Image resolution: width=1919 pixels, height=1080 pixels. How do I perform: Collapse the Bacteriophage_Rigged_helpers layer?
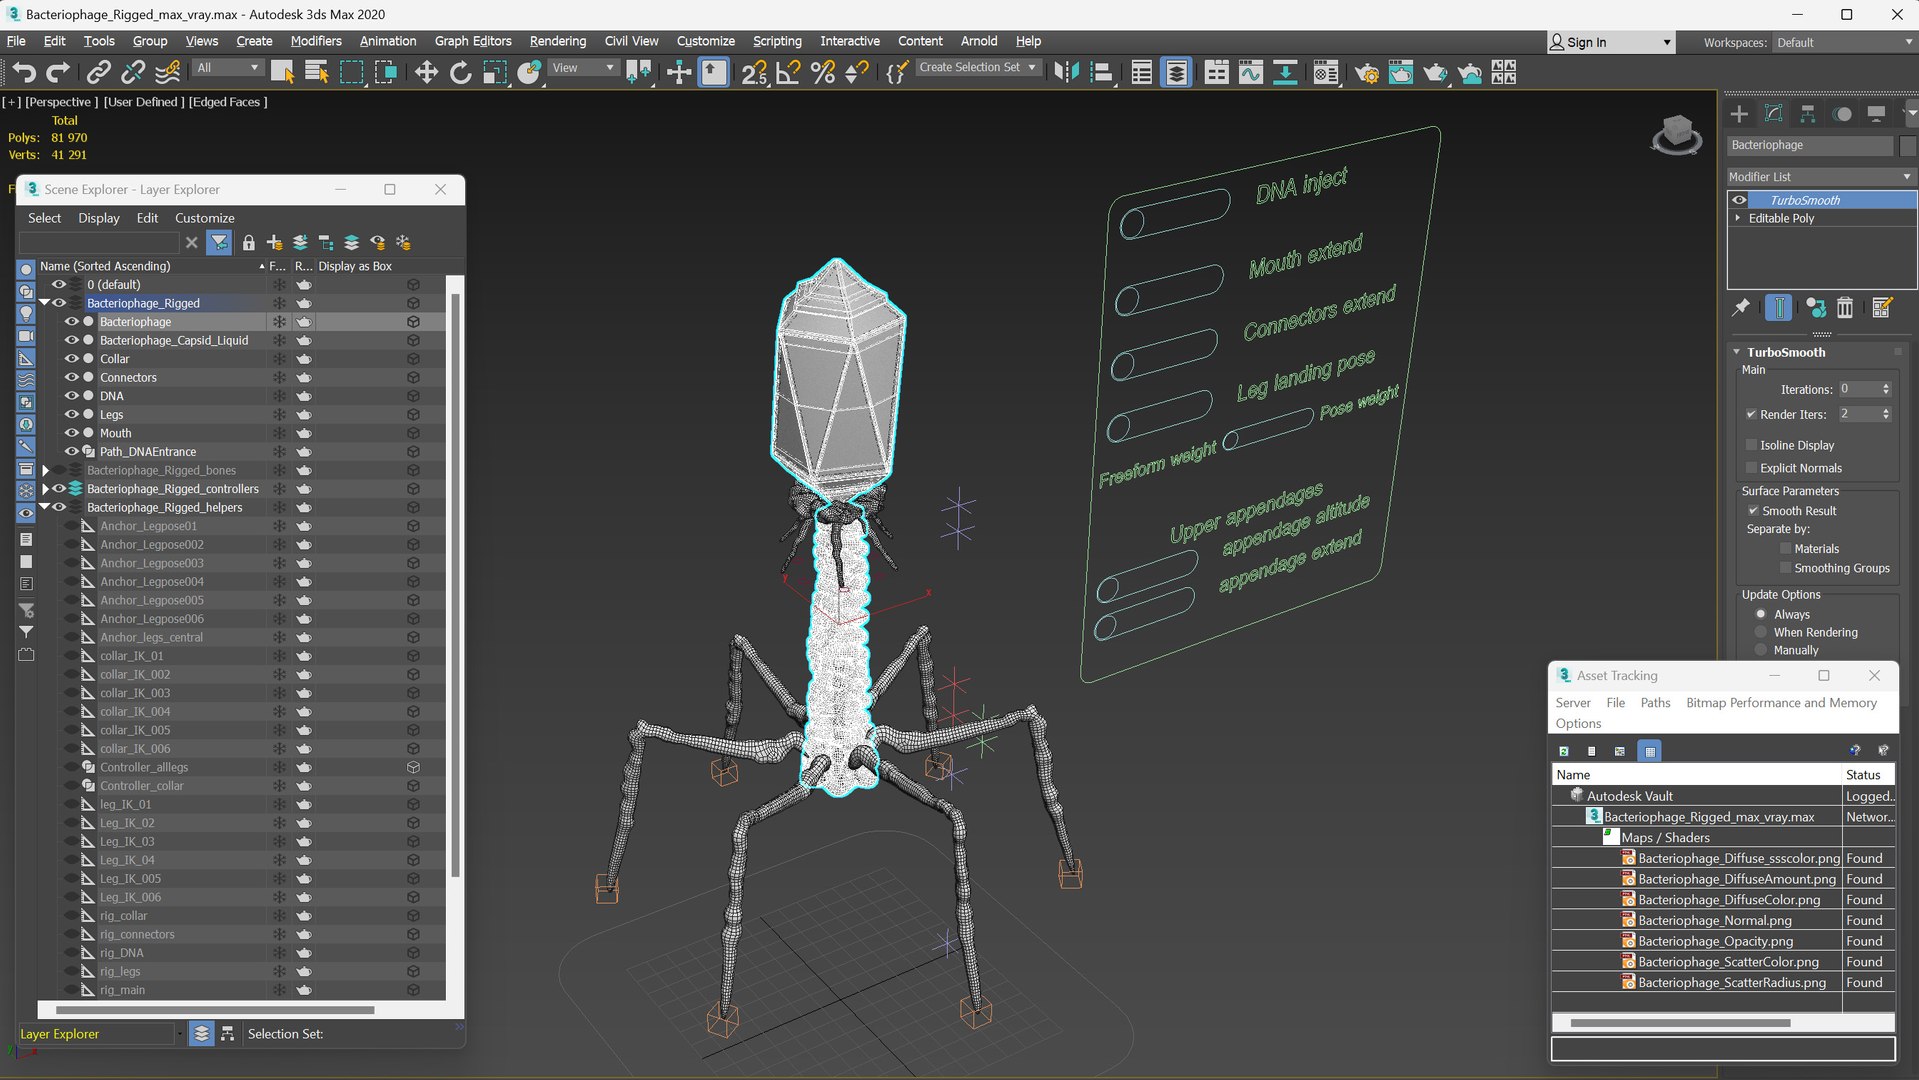(45, 507)
